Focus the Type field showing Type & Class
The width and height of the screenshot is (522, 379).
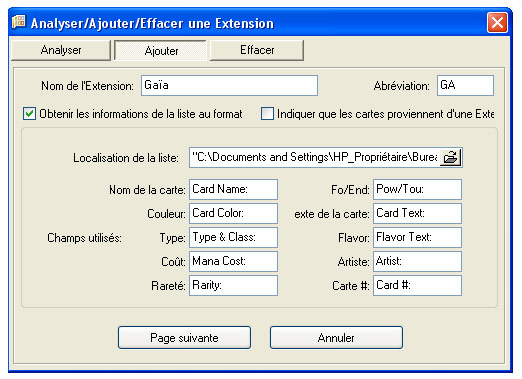tap(233, 237)
